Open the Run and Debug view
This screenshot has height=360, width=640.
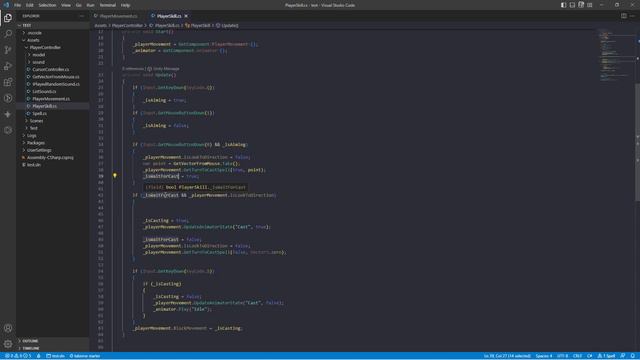click(8, 66)
